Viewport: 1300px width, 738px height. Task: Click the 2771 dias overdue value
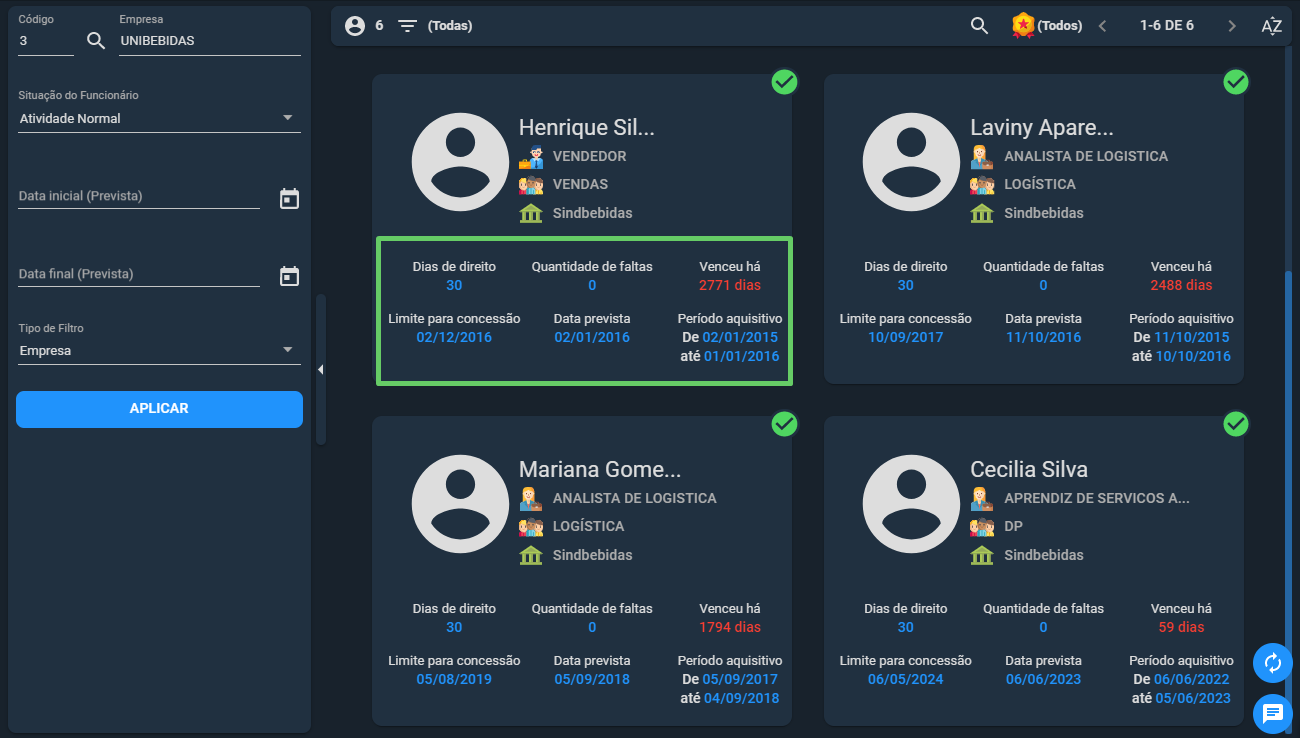(730, 285)
